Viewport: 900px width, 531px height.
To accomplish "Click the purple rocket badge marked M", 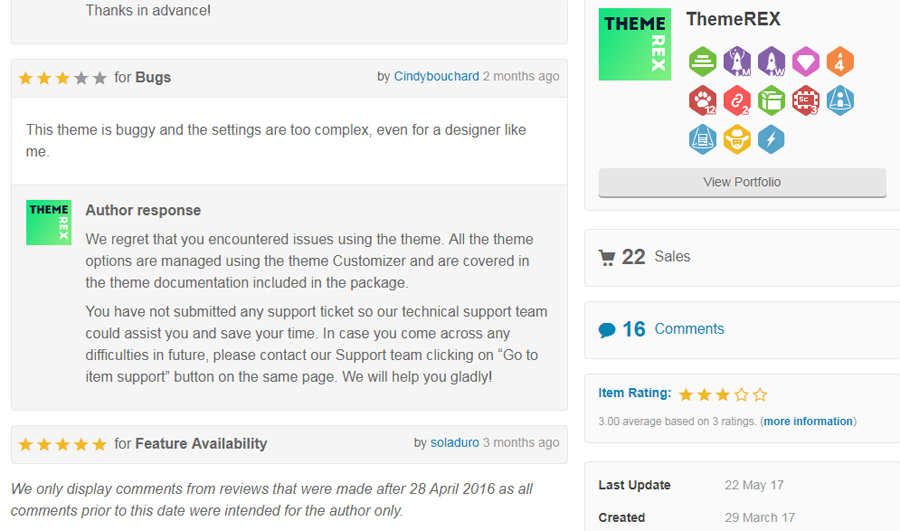I will click(x=737, y=62).
